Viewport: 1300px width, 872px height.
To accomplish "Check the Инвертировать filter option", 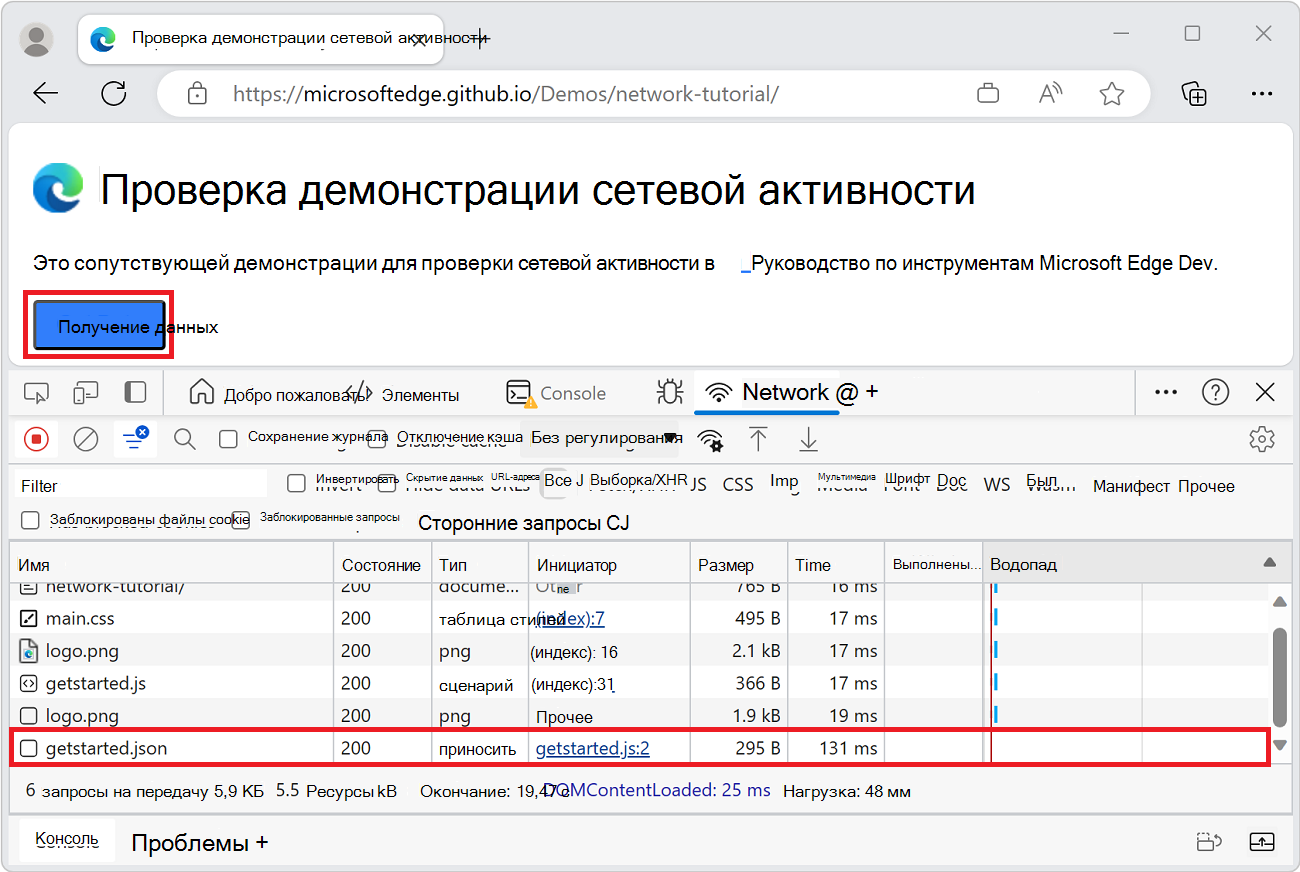I will click(x=296, y=483).
